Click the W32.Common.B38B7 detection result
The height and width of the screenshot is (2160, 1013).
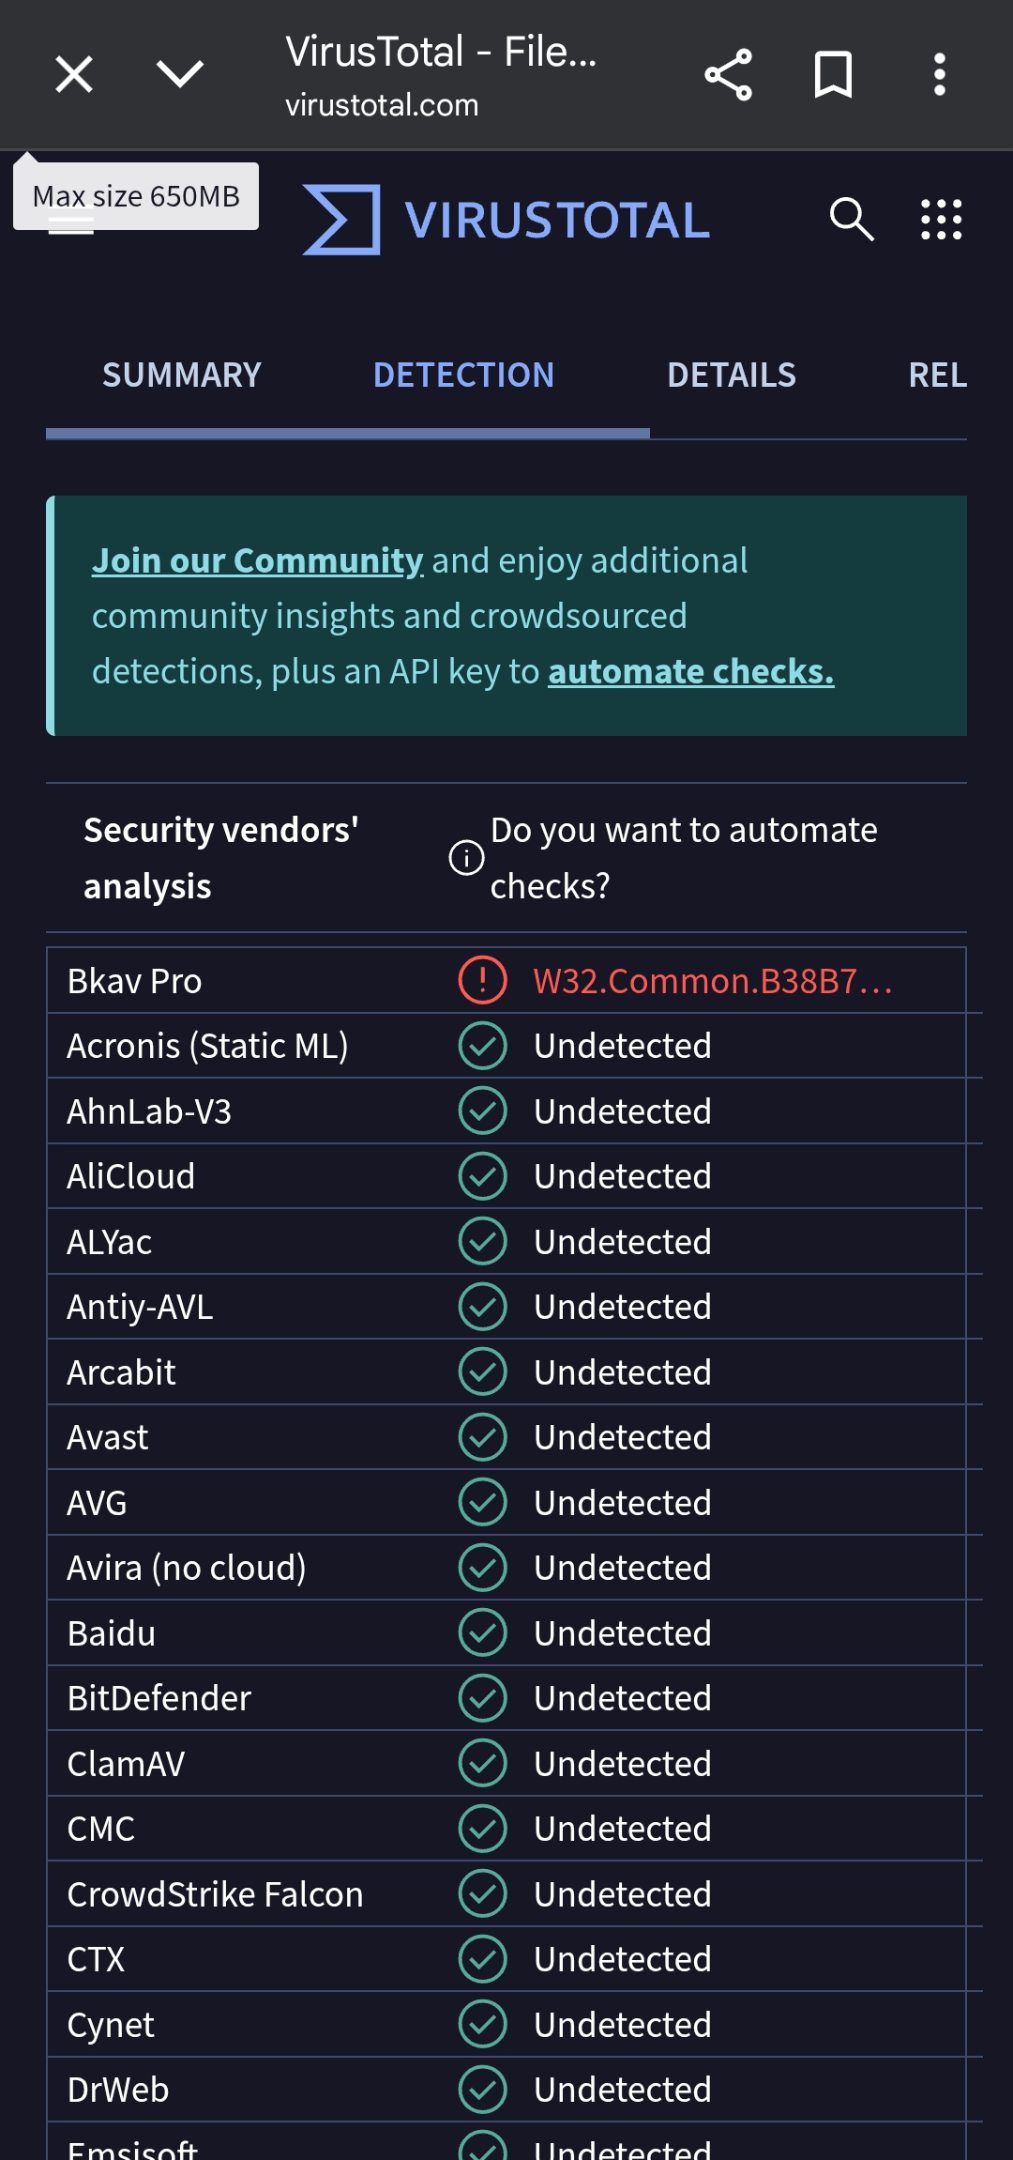click(712, 981)
